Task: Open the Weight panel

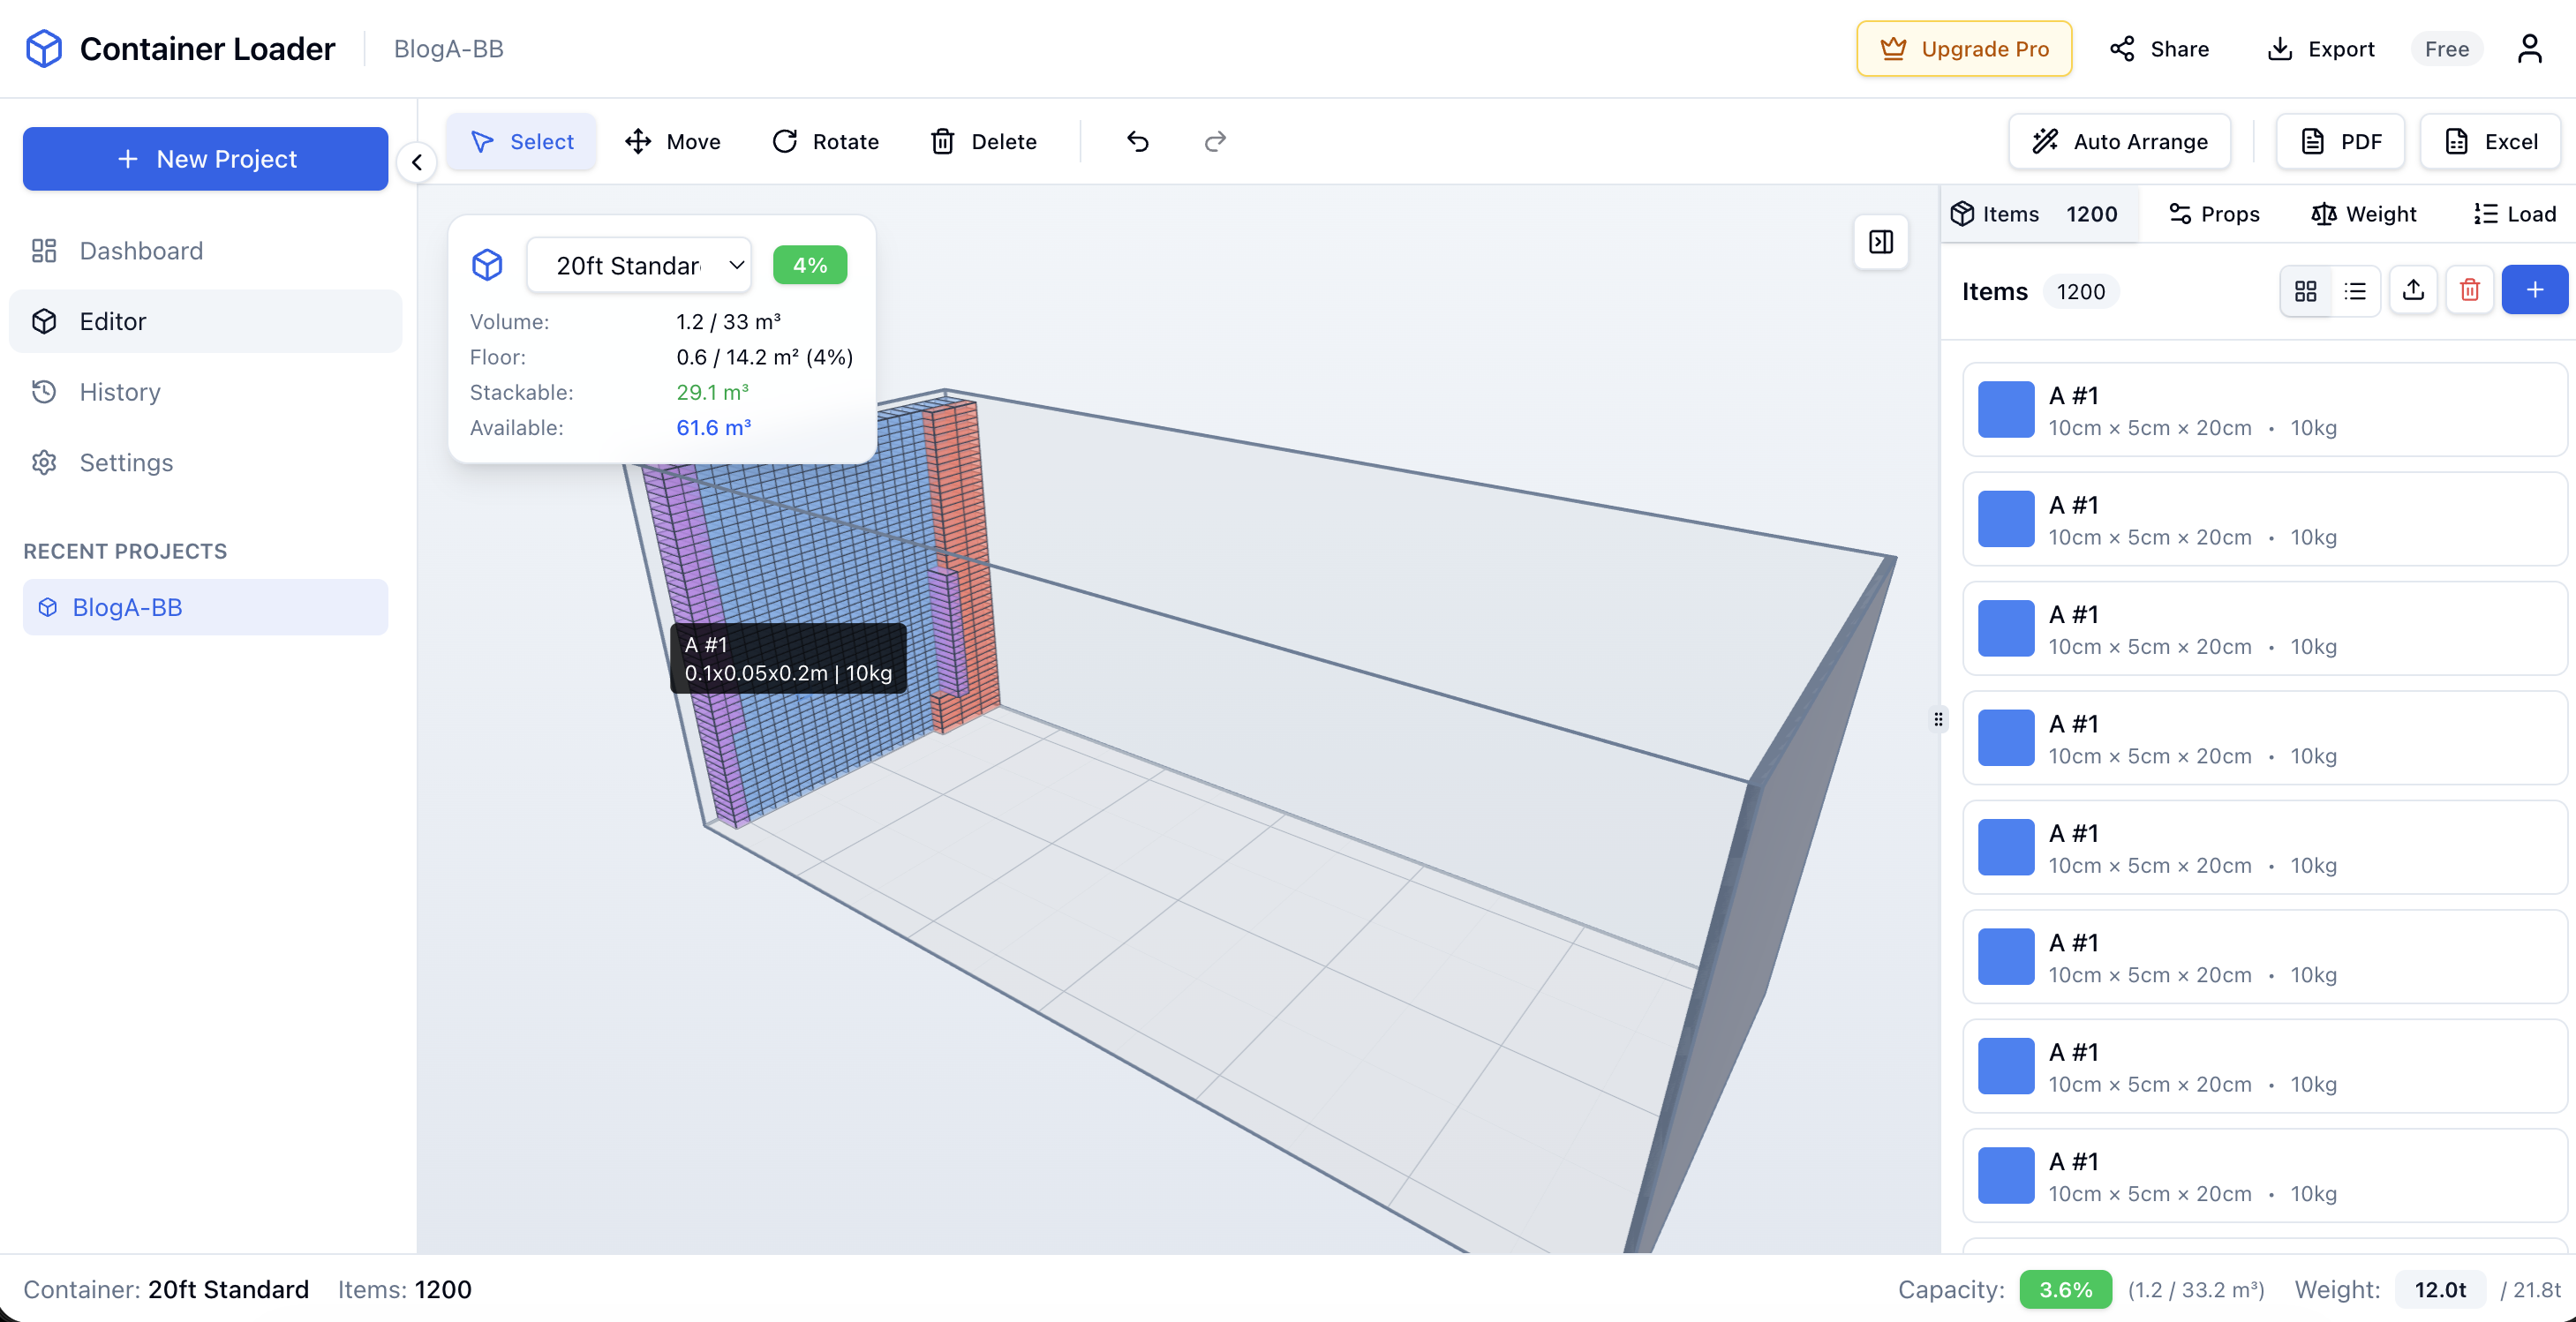Action: click(x=2363, y=213)
